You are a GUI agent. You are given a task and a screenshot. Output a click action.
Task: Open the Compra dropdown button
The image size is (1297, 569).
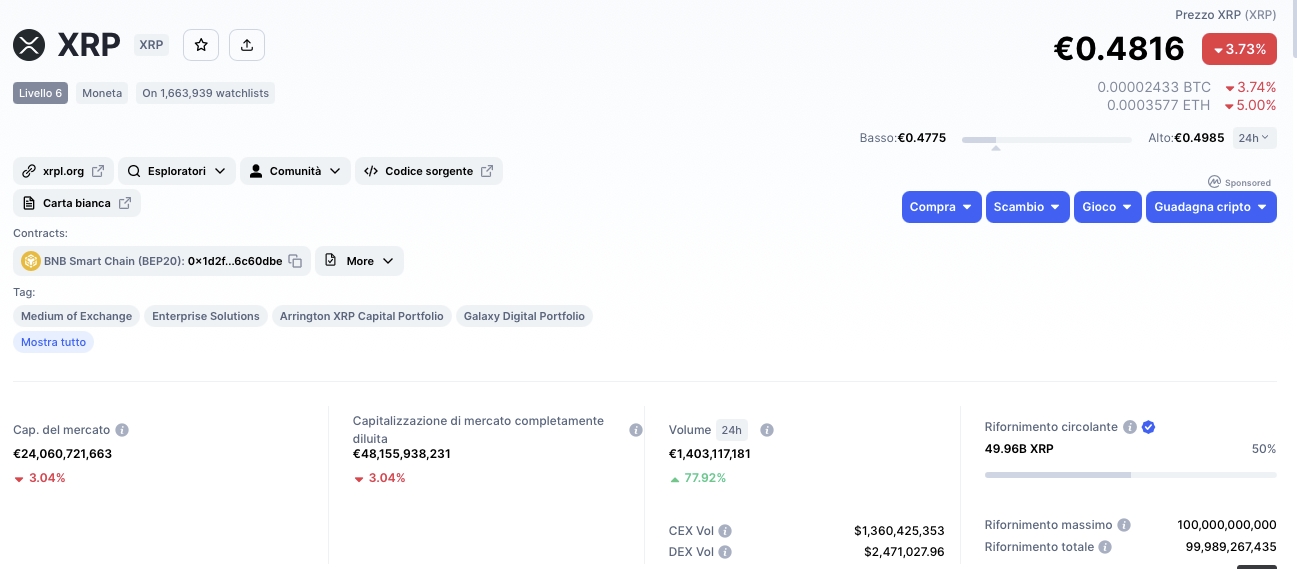941,207
